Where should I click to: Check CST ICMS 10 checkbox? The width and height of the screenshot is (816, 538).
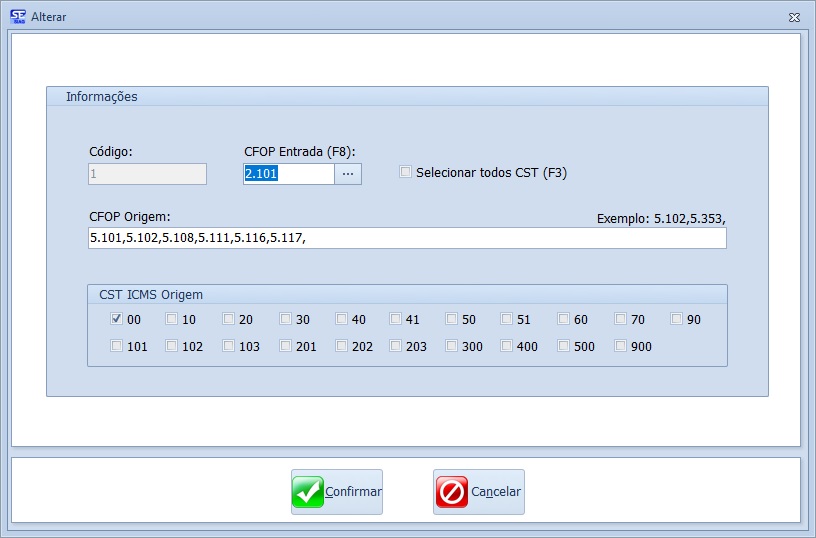[172, 319]
